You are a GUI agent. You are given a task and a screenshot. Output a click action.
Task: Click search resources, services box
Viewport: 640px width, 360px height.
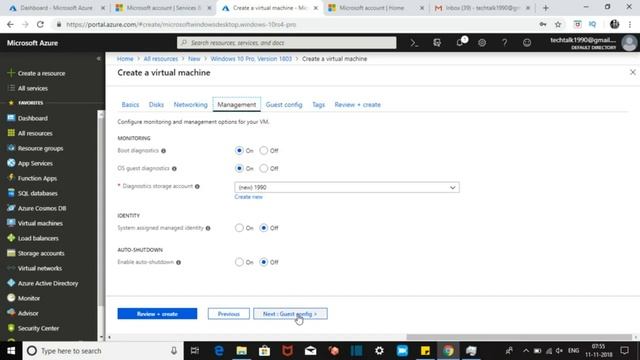tap(287, 43)
